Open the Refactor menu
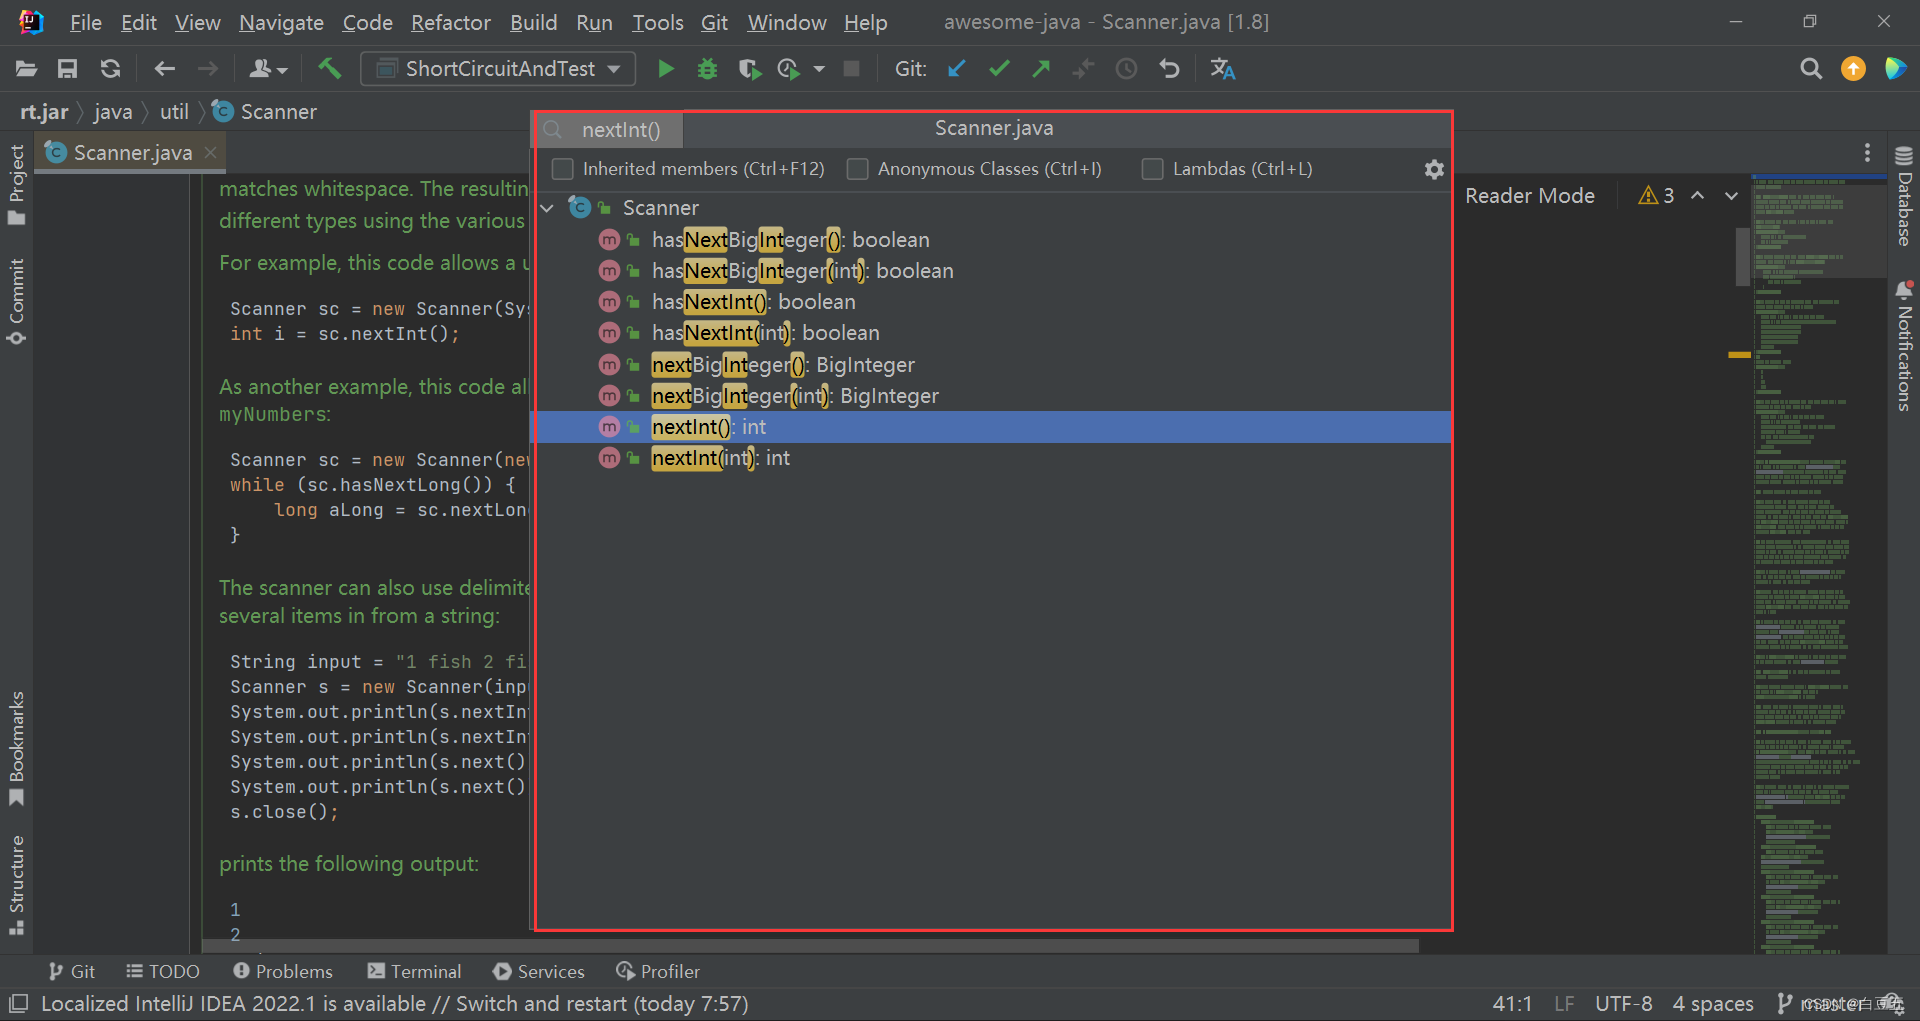This screenshot has height=1021, width=1920. tap(451, 22)
